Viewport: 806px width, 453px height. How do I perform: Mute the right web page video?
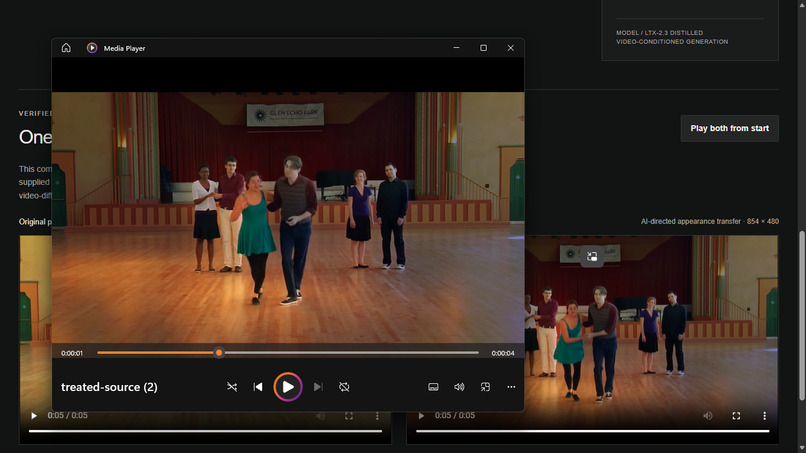(708, 415)
